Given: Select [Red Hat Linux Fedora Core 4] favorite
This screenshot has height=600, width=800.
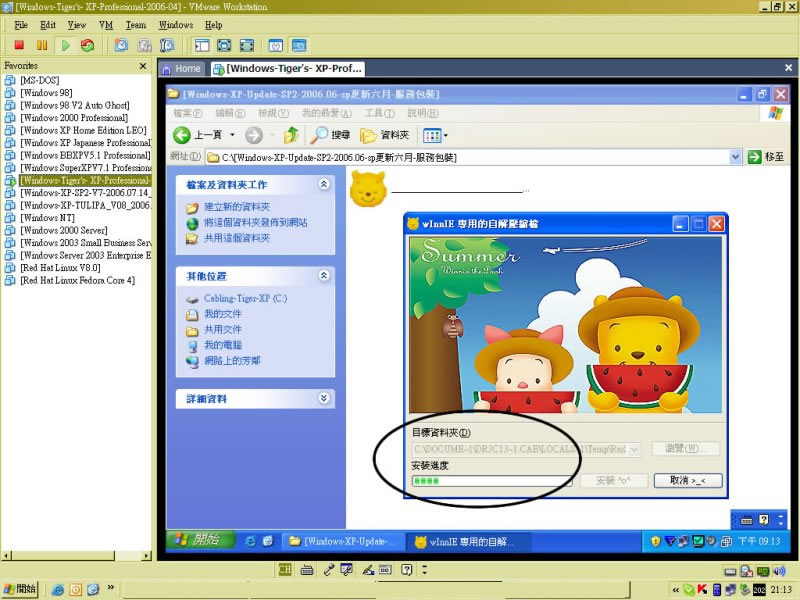Looking at the screenshot, I should click(x=78, y=280).
